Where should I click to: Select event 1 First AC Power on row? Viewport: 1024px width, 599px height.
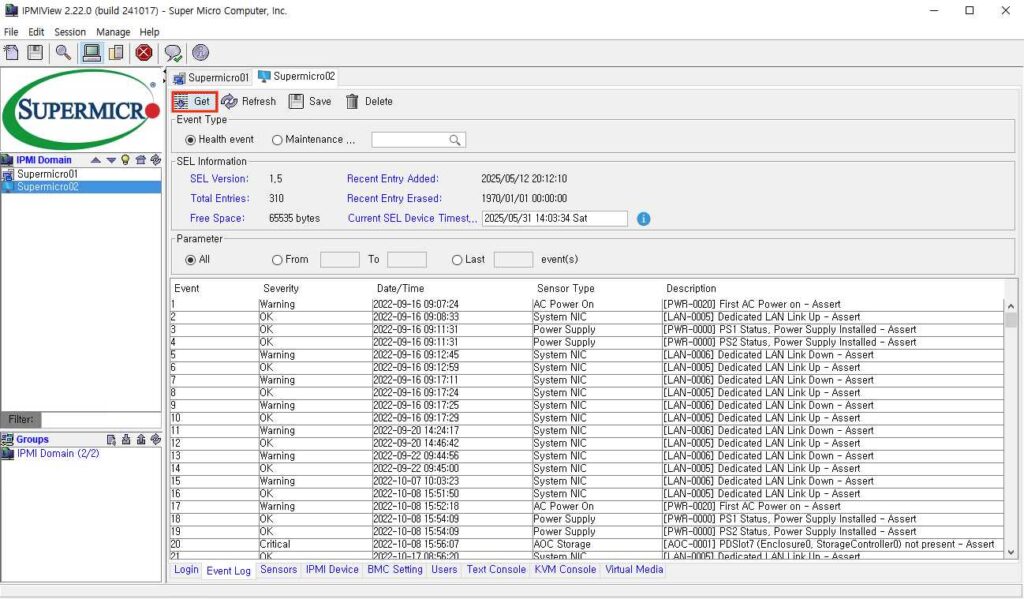coord(586,304)
